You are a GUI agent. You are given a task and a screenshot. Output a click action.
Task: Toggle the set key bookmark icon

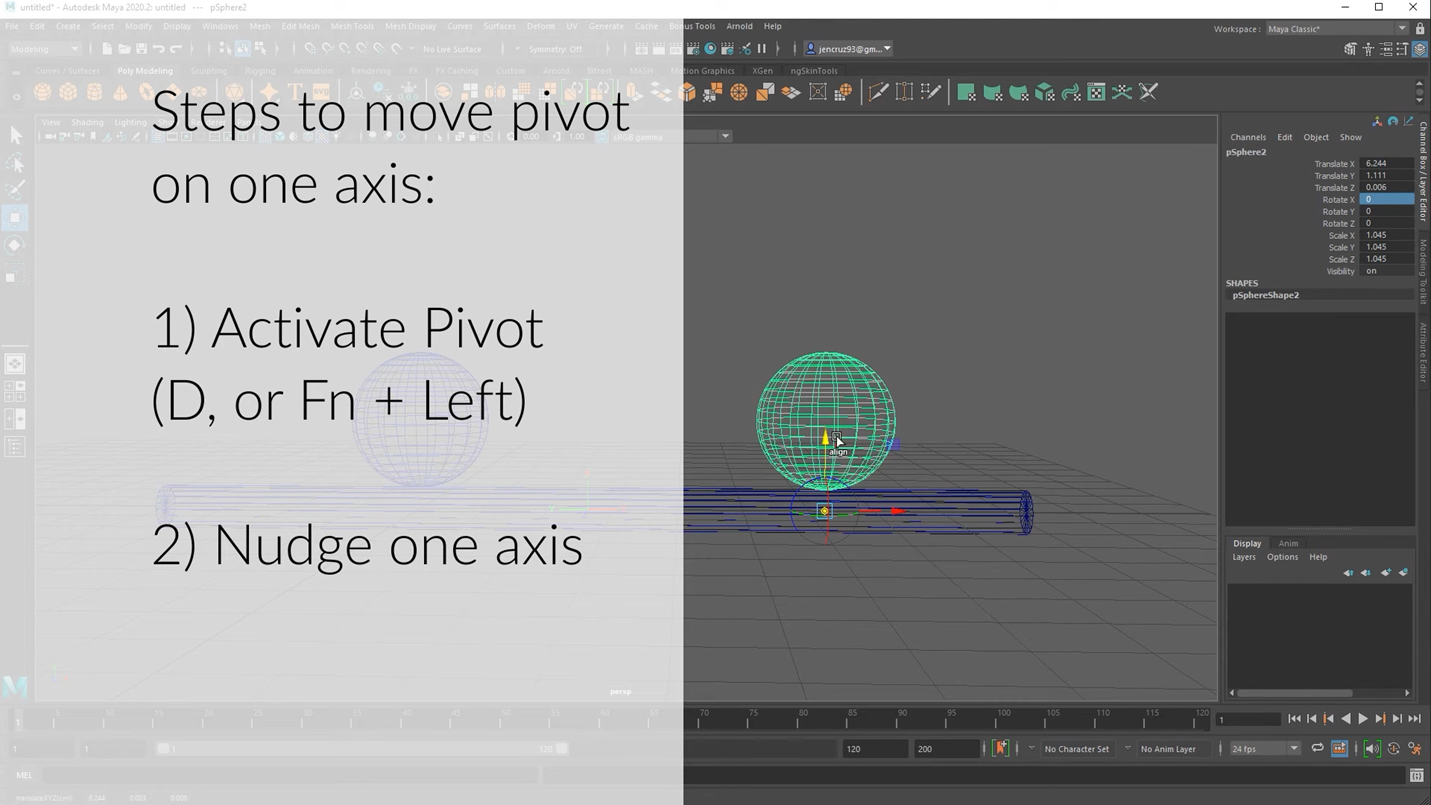1000,748
